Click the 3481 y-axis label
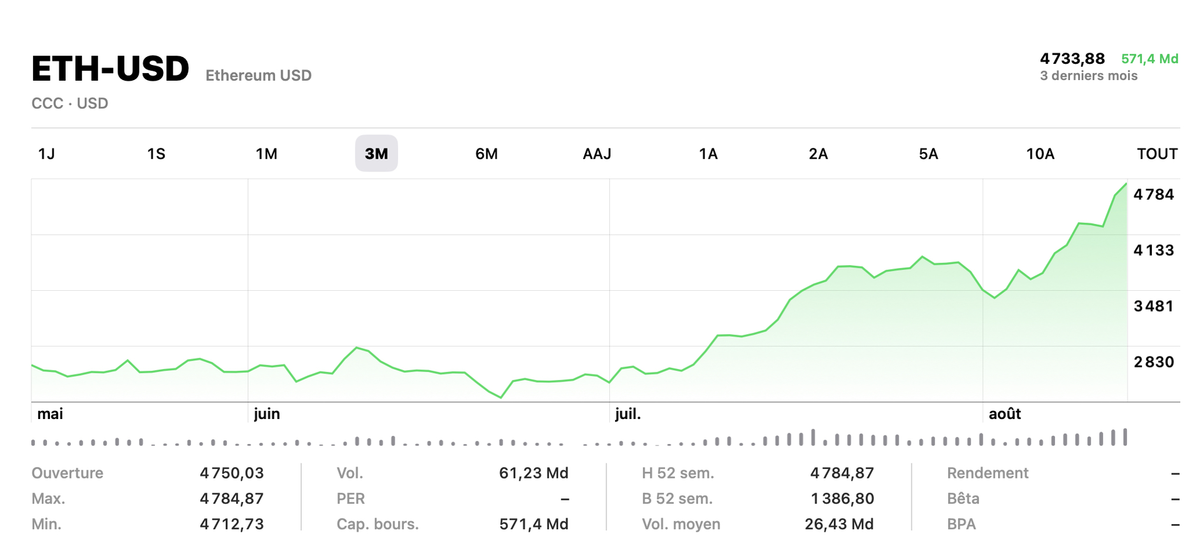This screenshot has width=1200, height=556. click(x=1154, y=306)
